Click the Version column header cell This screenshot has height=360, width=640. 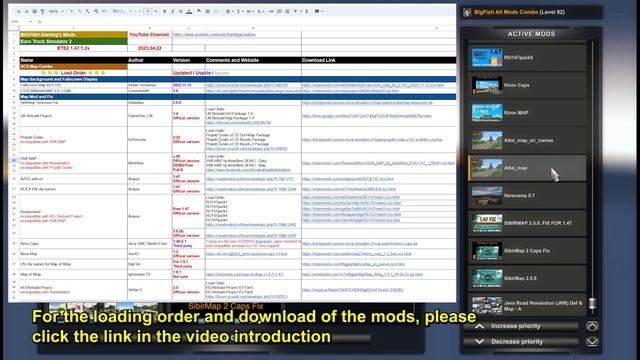click(x=188, y=60)
